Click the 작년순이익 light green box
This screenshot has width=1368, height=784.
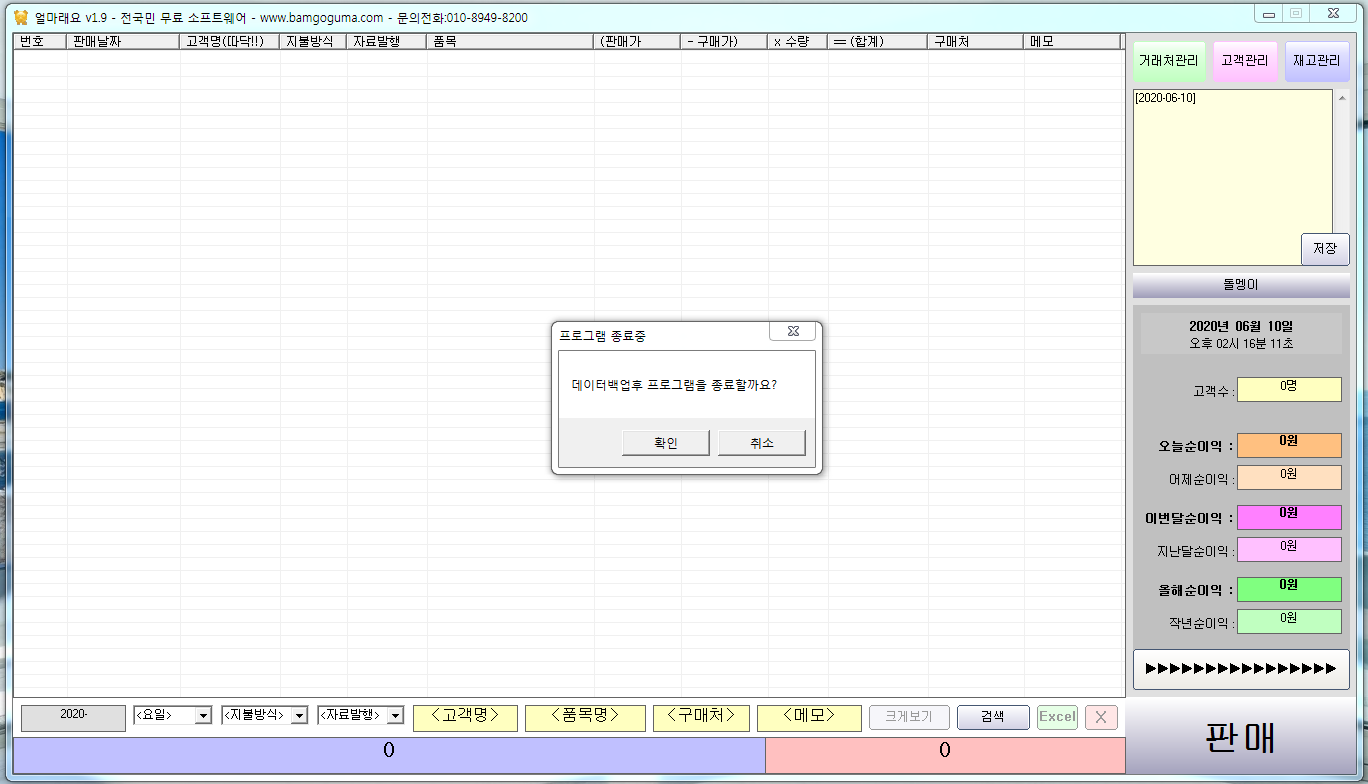[x=1289, y=621]
